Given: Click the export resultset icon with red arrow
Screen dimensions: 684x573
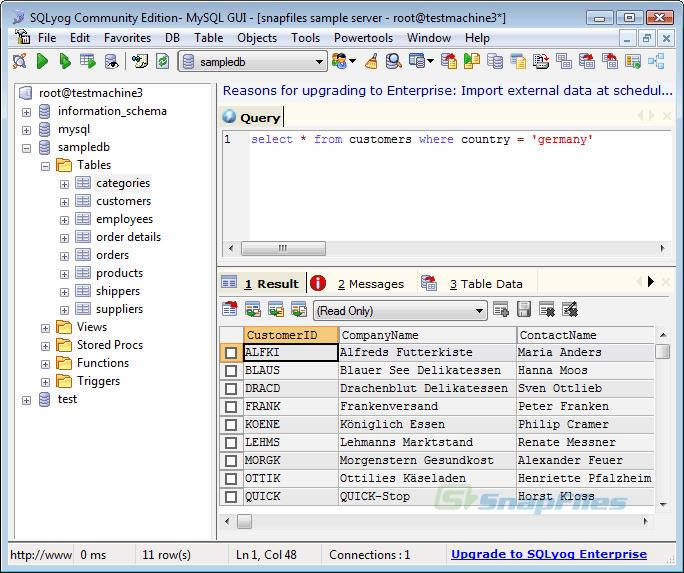Looking at the screenshot, I should (229, 309).
